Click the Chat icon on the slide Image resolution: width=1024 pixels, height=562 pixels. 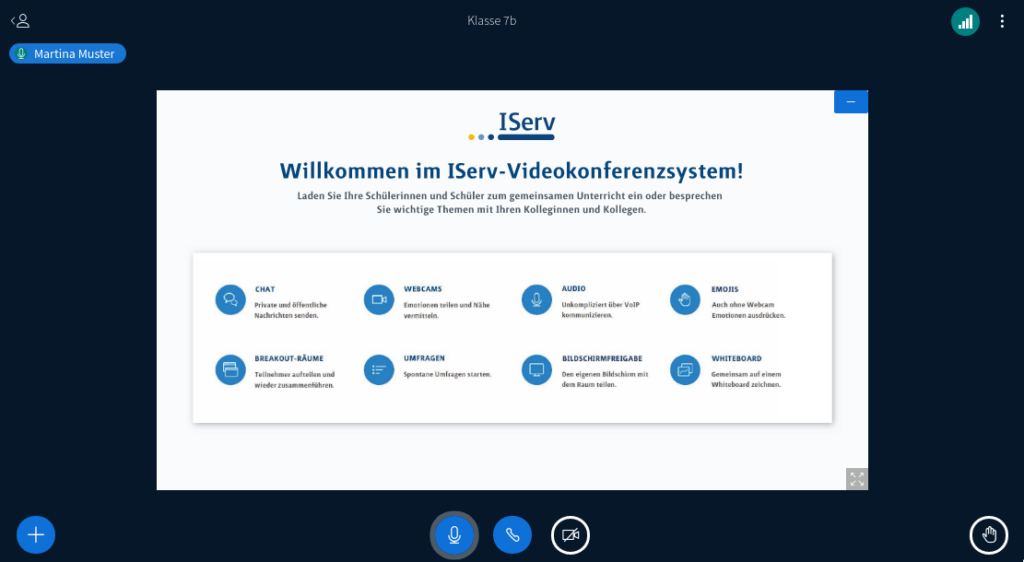[x=231, y=300]
